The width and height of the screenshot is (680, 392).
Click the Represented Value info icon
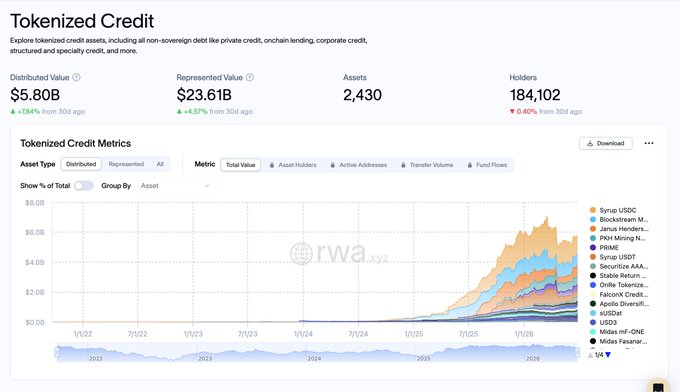point(250,78)
